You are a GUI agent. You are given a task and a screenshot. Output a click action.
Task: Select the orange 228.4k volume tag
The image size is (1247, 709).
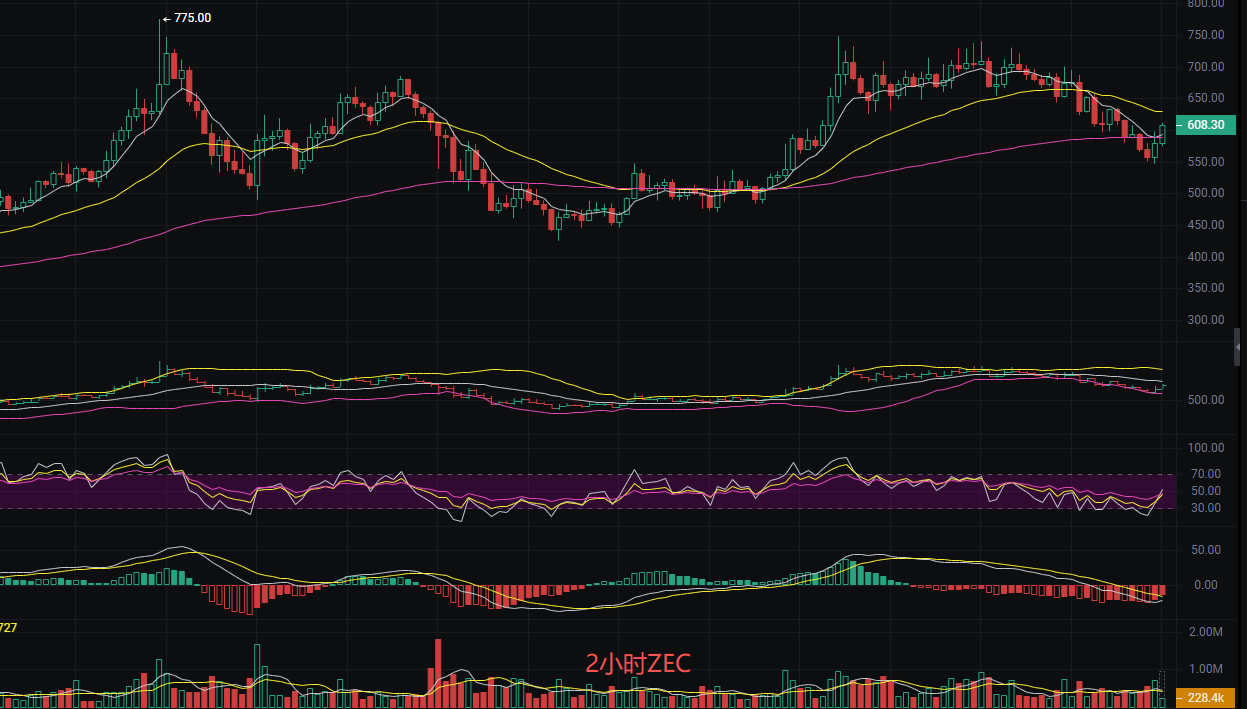click(x=1205, y=697)
